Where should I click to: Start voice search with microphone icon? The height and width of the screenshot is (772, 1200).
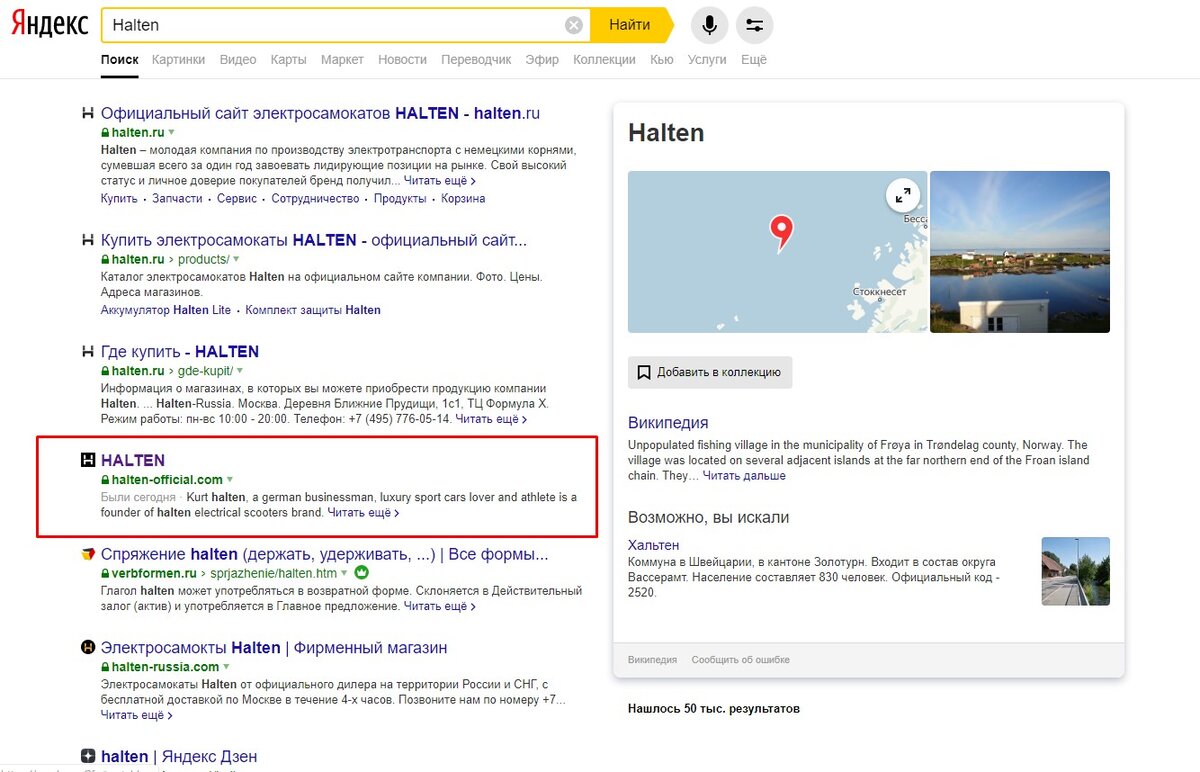710,25
